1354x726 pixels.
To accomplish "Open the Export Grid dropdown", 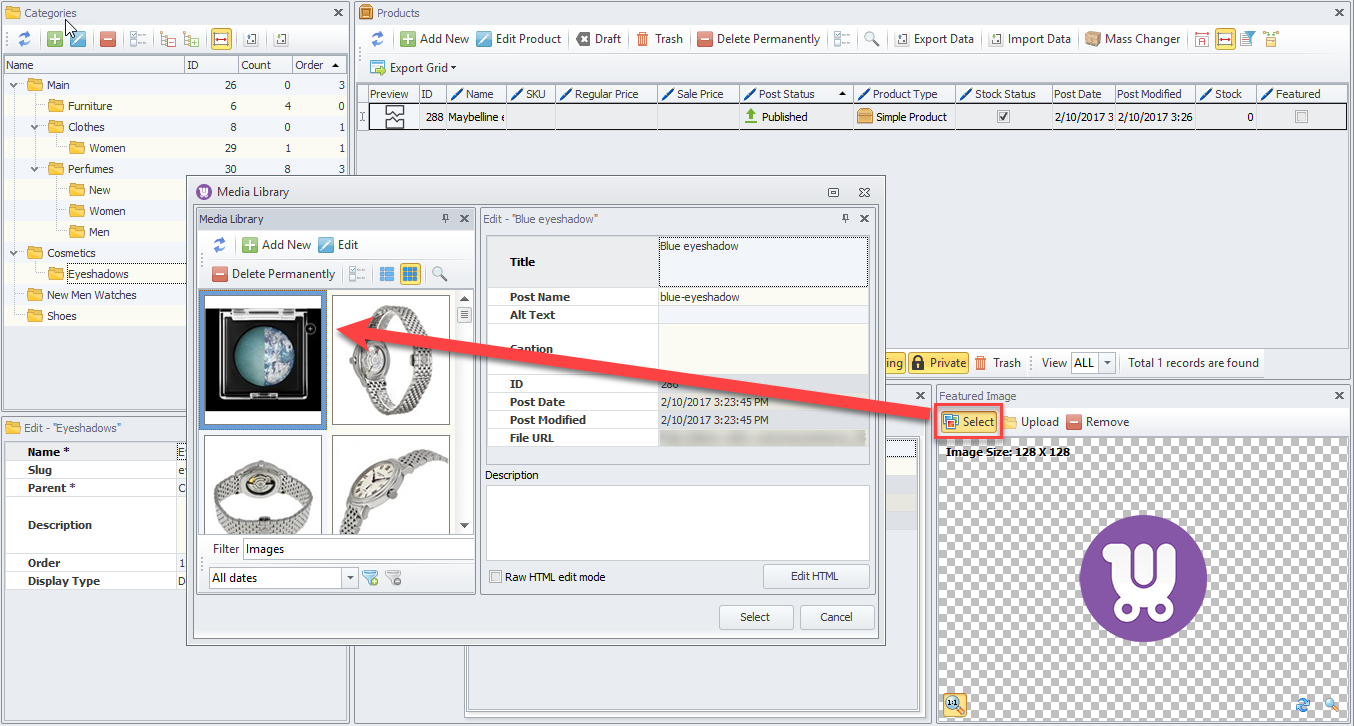I will (413, 68).
